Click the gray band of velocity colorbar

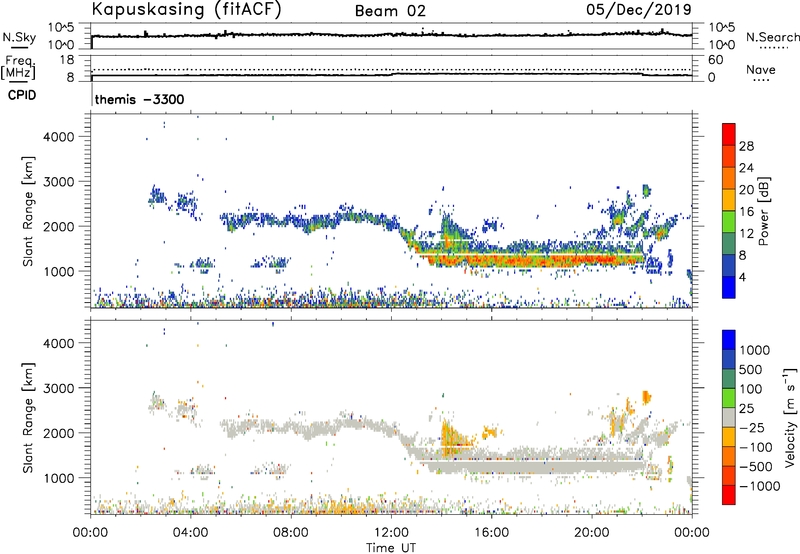tap(729, 417)
